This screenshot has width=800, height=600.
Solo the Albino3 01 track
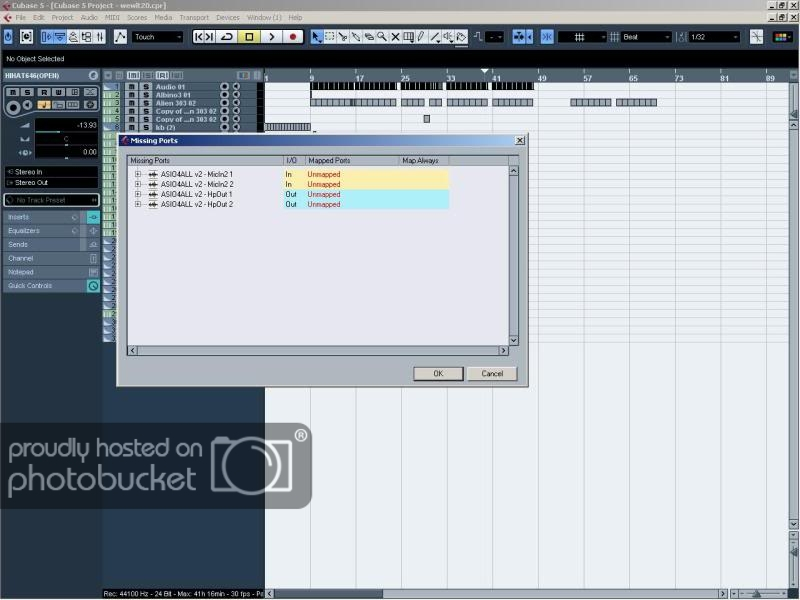(x=146, y=95)
